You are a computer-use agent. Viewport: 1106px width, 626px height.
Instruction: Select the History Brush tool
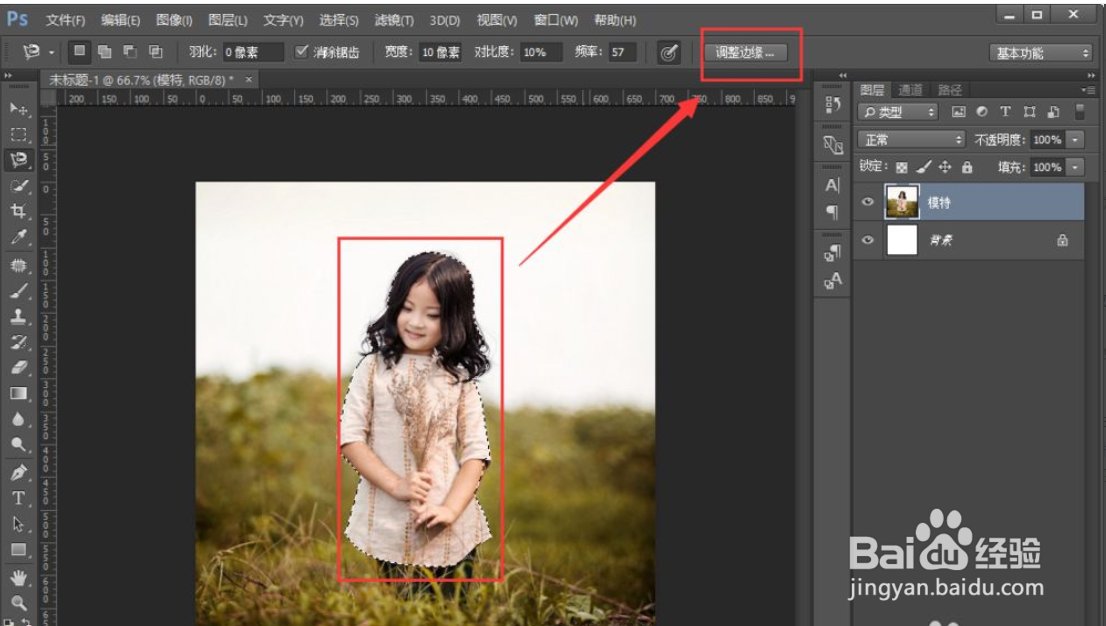(x=18, y=342)
